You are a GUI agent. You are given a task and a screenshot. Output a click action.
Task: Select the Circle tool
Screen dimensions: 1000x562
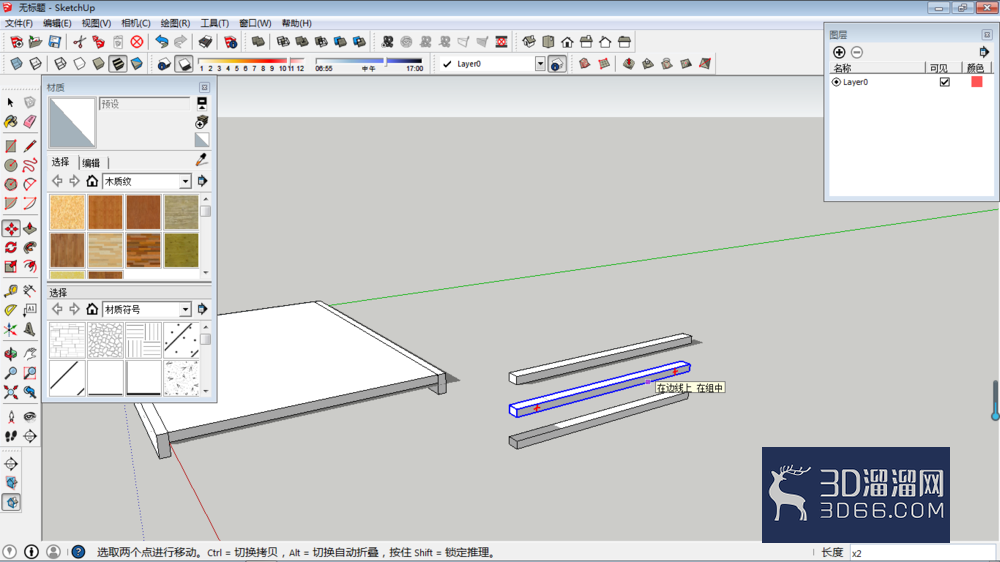11,165
